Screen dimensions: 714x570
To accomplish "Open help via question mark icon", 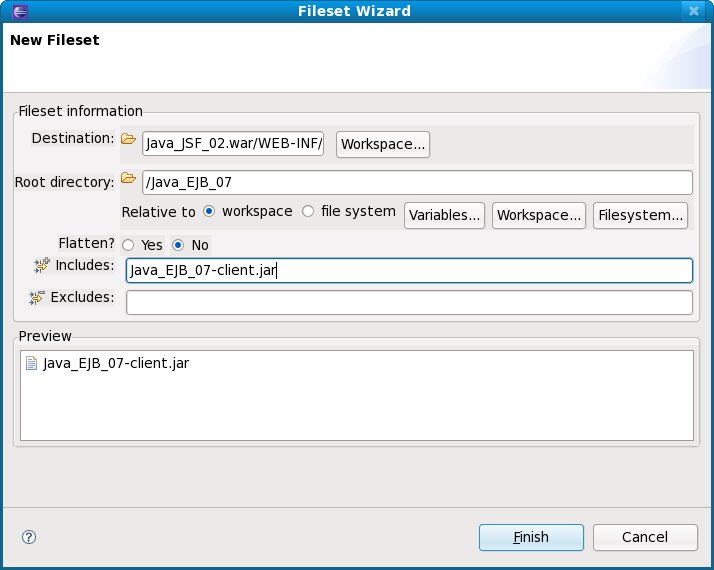I will pos(29,537).
